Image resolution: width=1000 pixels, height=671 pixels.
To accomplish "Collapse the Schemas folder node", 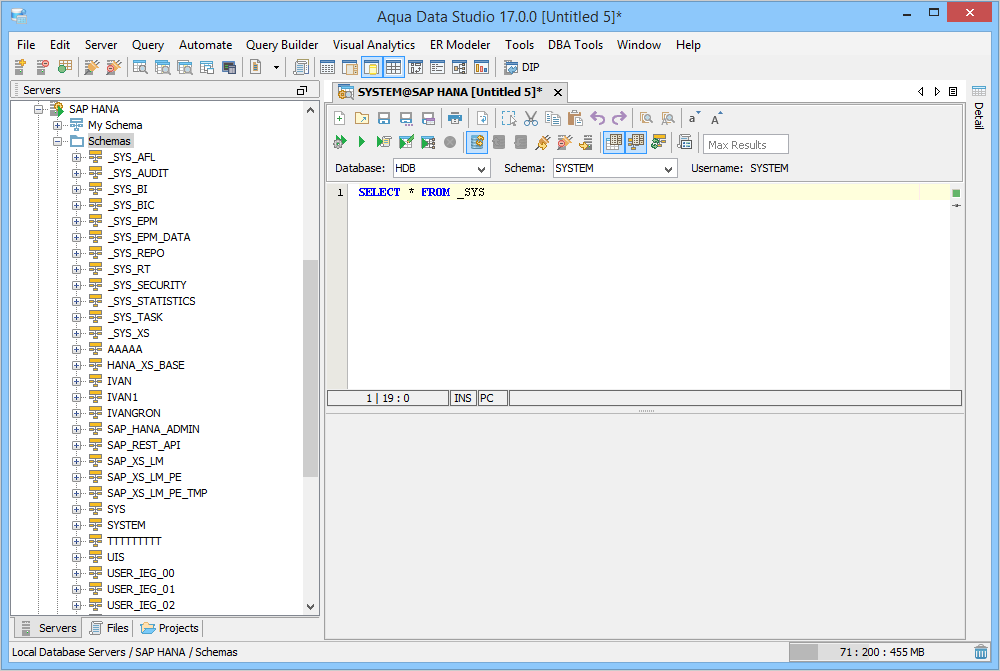I will click(57, 141).
